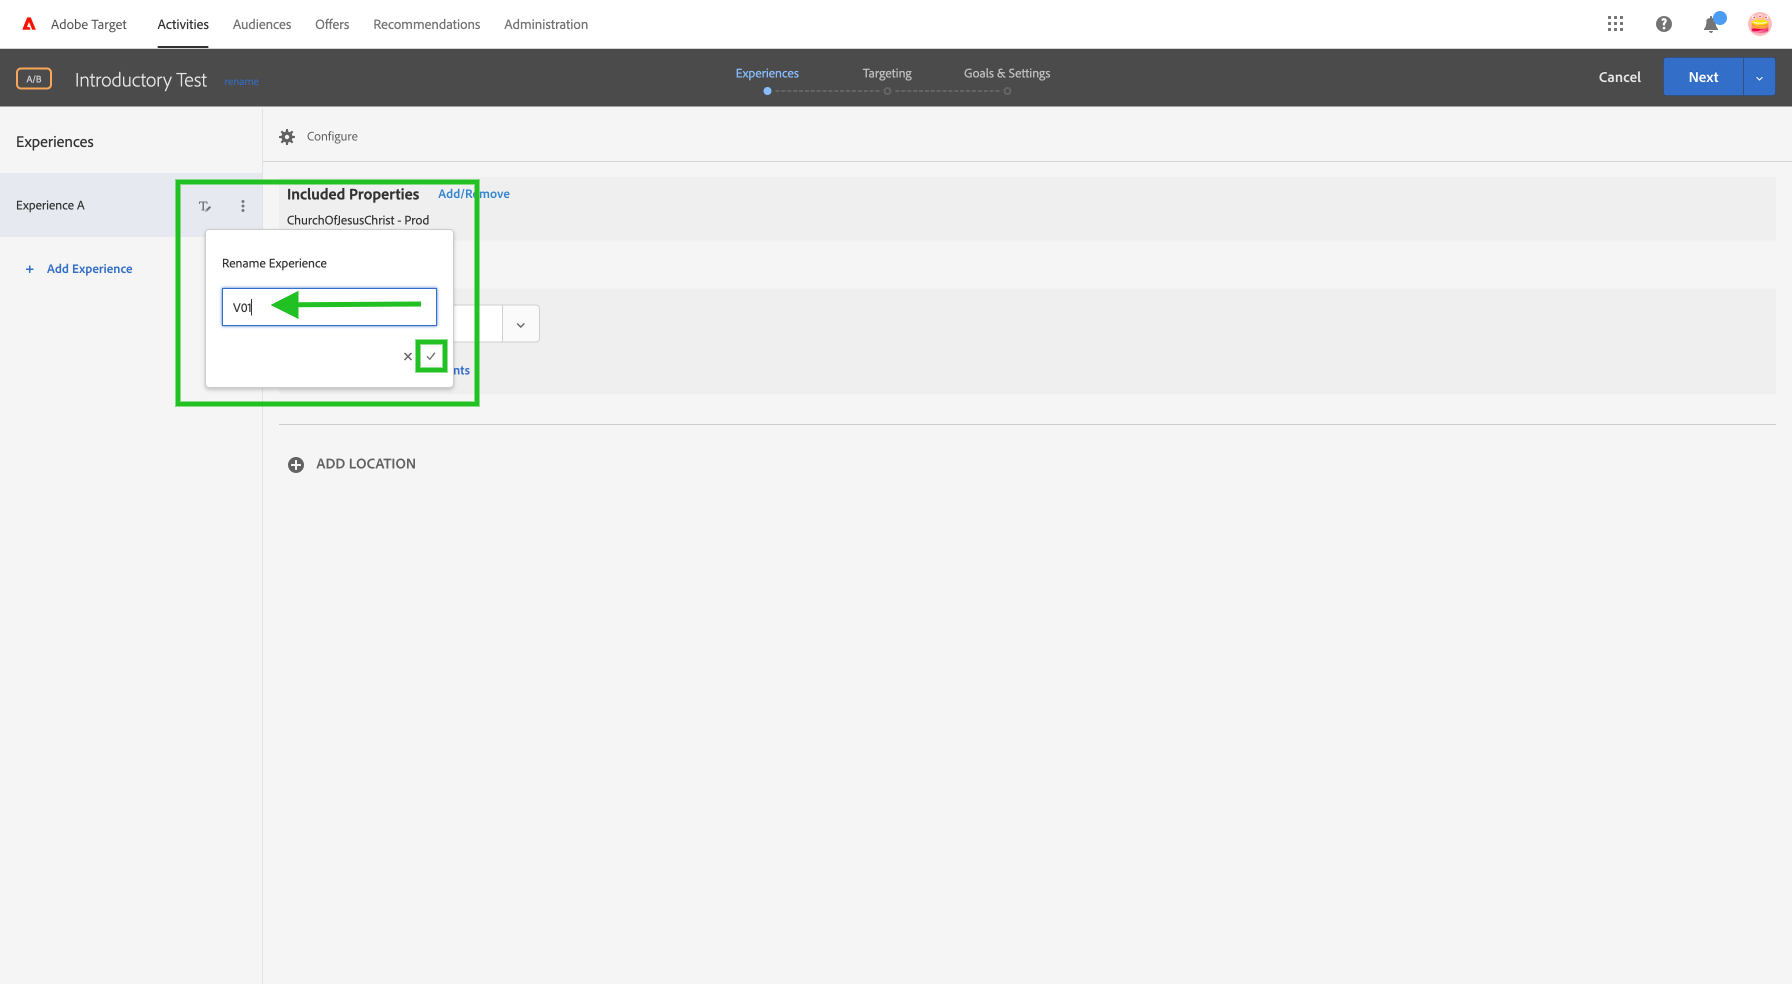The image size is (1792, 984).
Task: Click the rename Experience text icon
Action: click(x=204, y=205)
